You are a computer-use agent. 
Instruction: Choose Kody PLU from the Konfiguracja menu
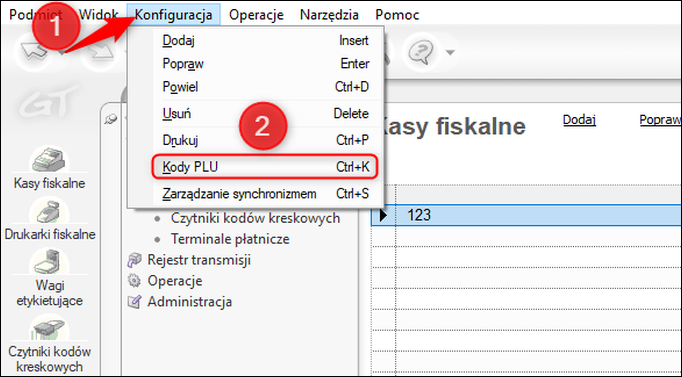click(x=265, y=167)
